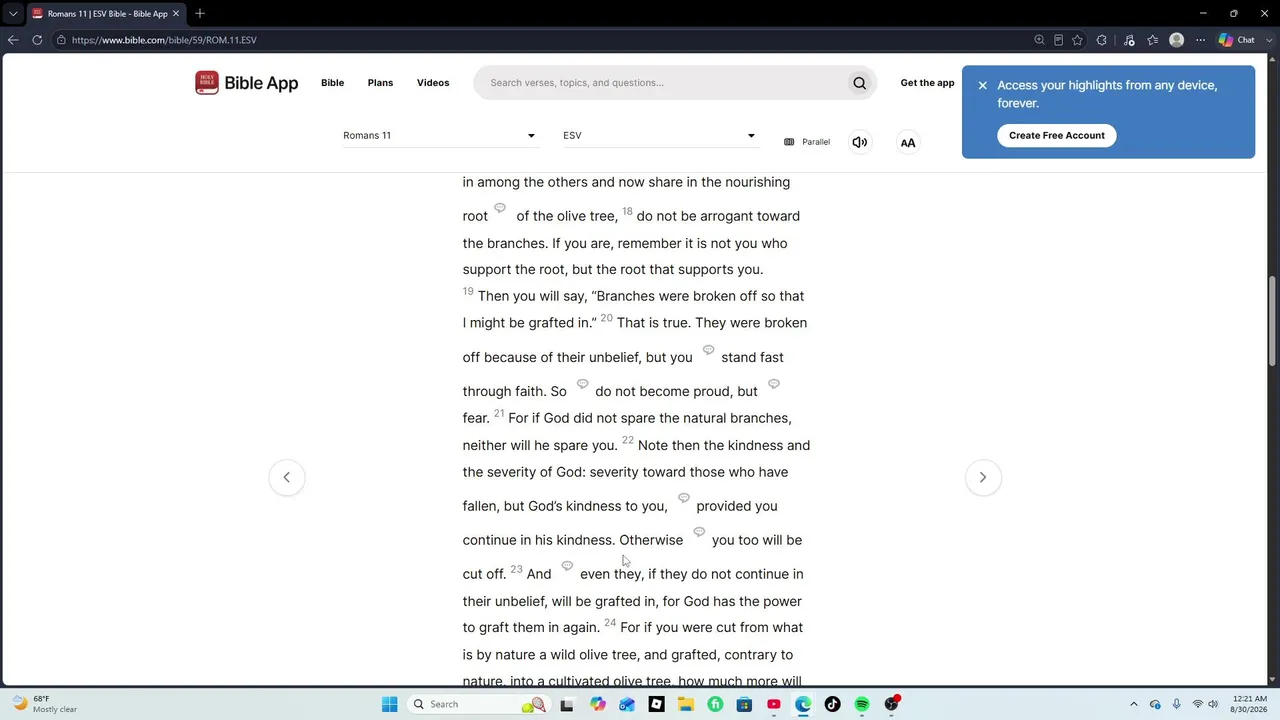
Task: Open the Videos menu item
Action: [x=433, y=83]
